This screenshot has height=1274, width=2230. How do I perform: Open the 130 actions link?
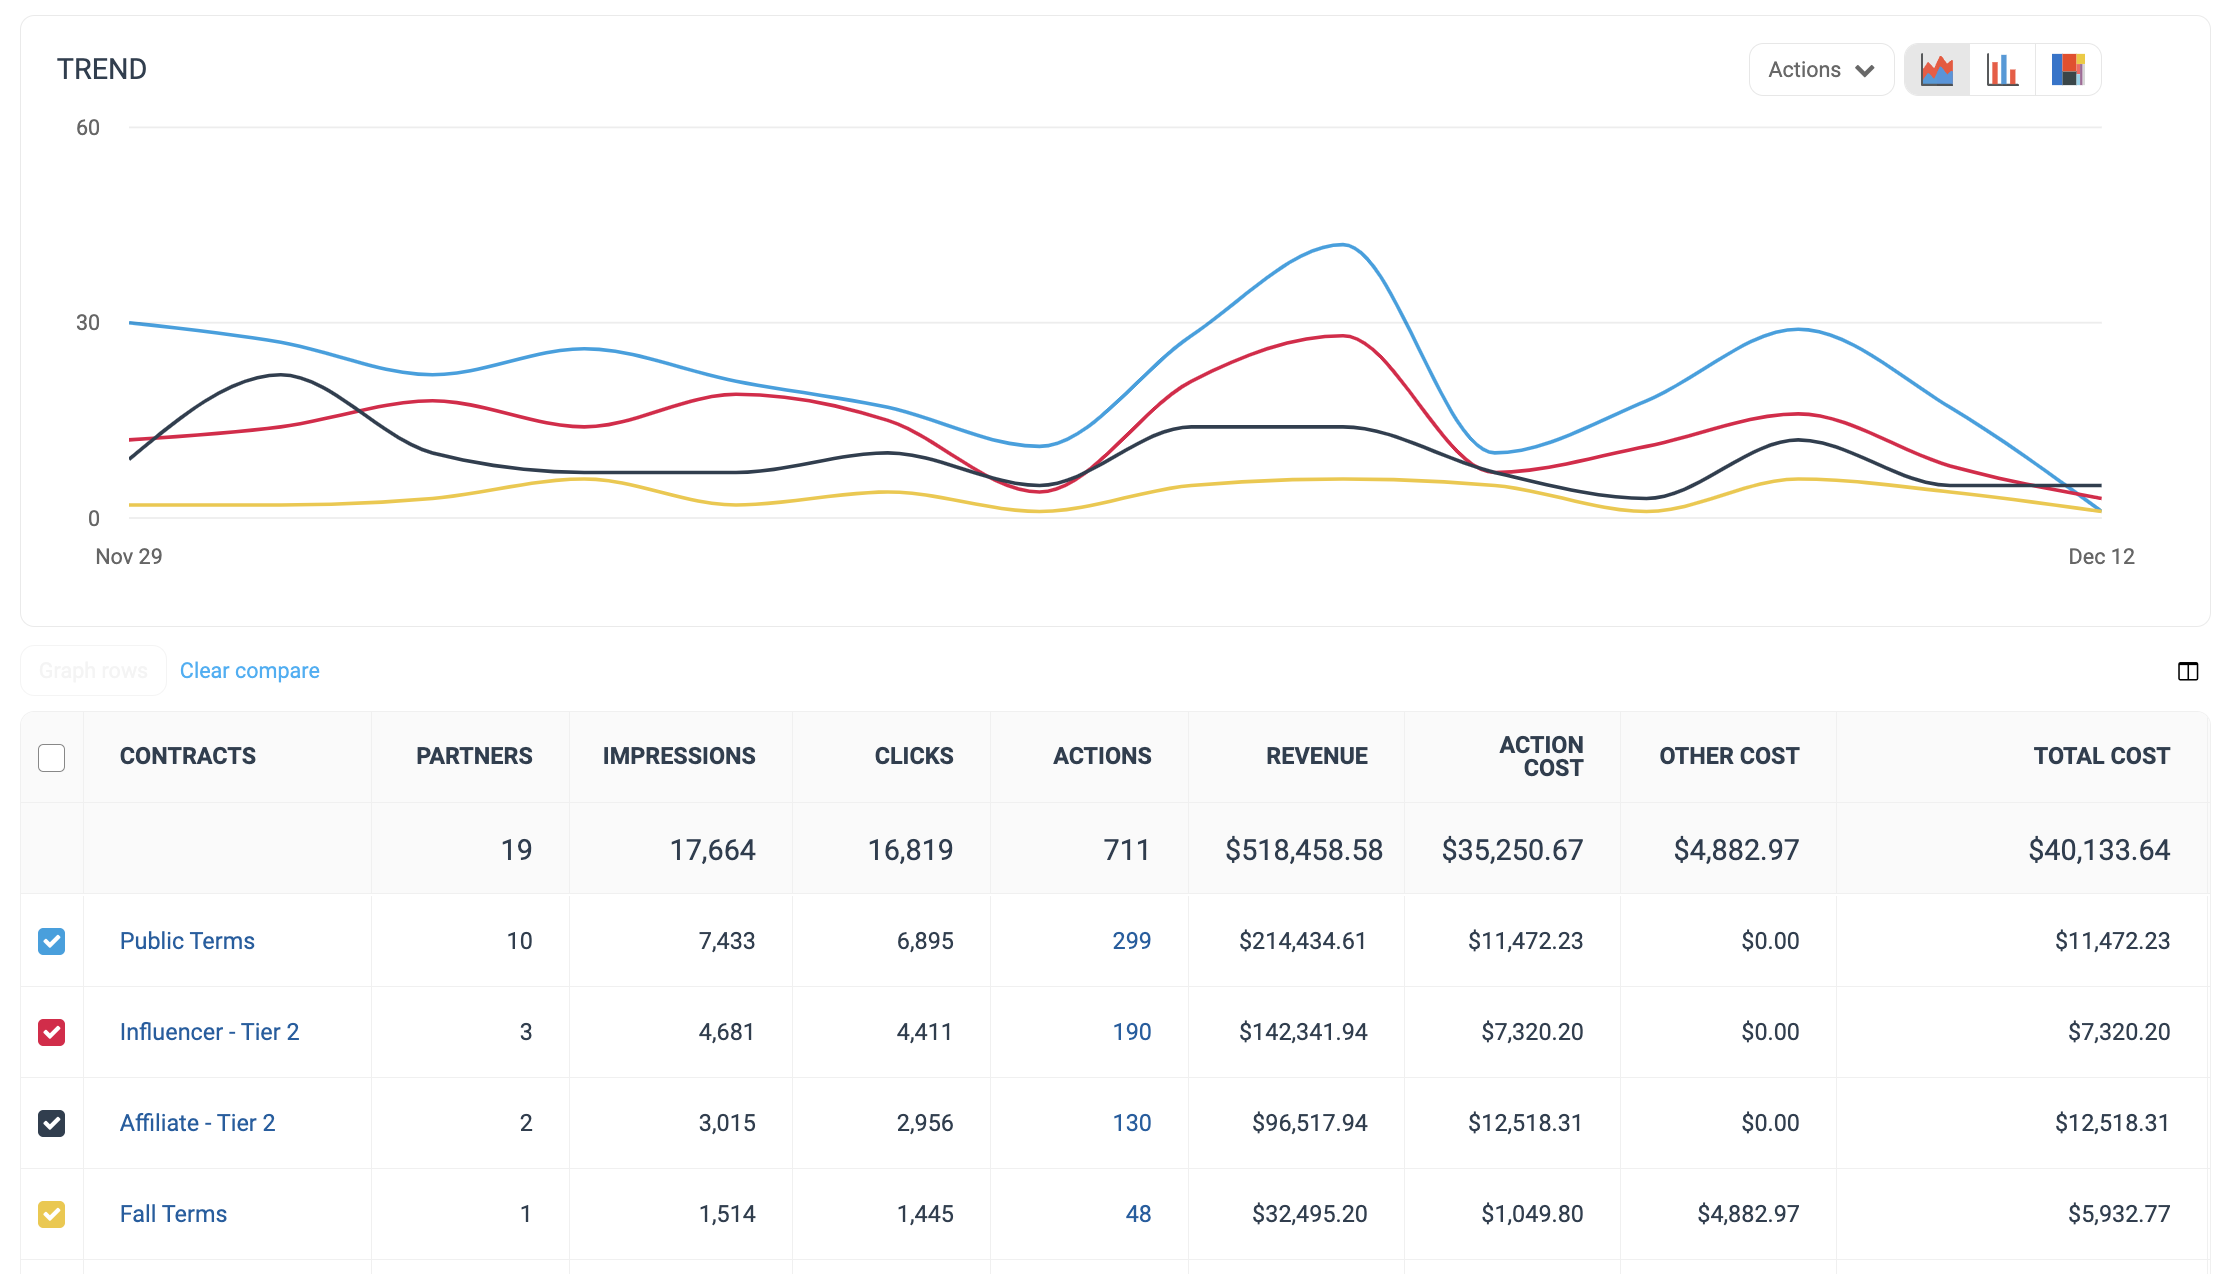(x=1131, y=1123)
